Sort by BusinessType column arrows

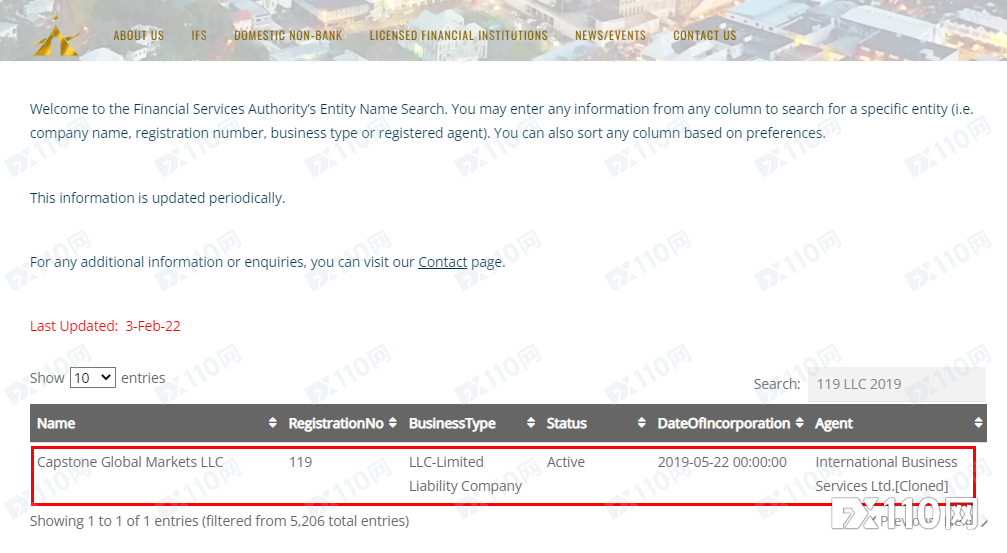tap(530, 423)
